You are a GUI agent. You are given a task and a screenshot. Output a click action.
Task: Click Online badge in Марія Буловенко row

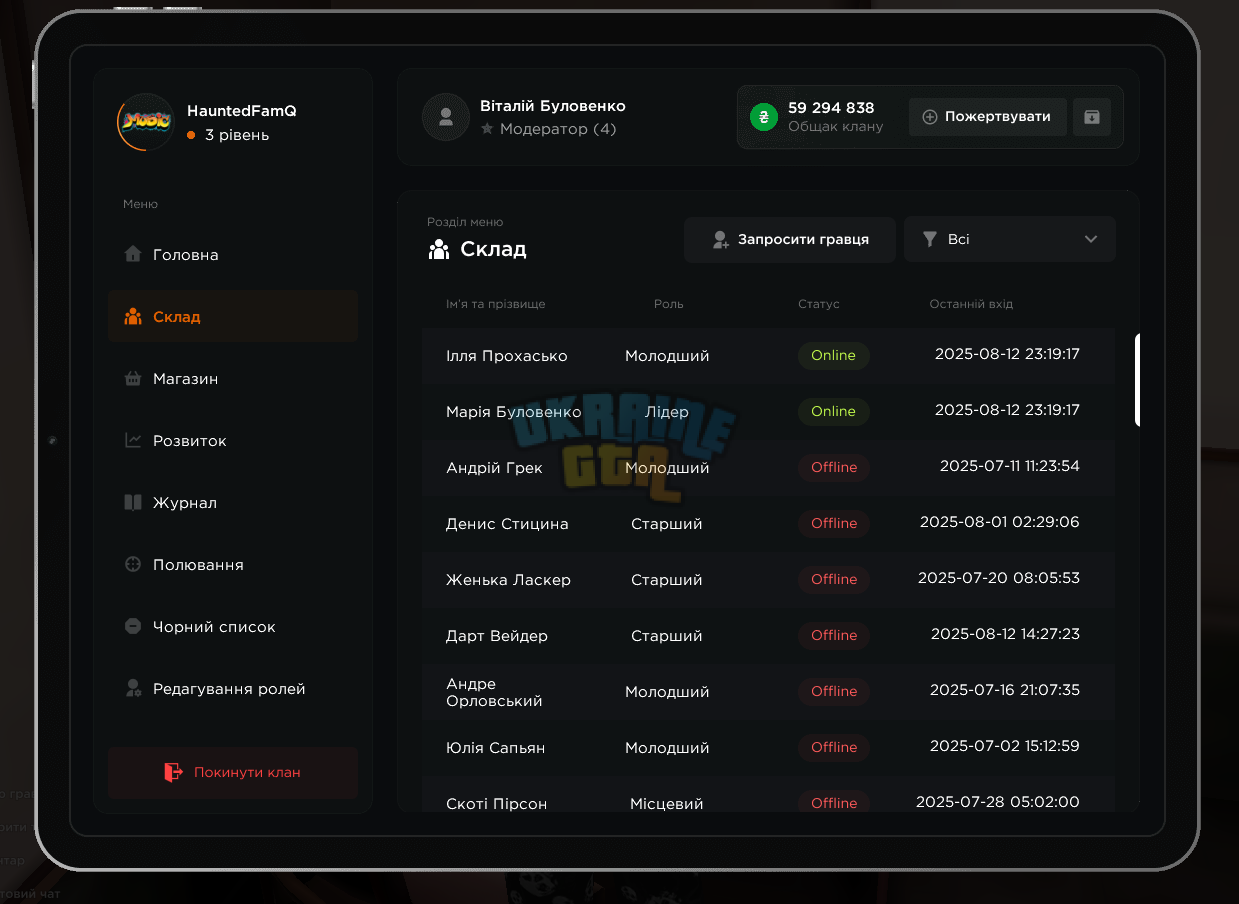tap(833, 411)
